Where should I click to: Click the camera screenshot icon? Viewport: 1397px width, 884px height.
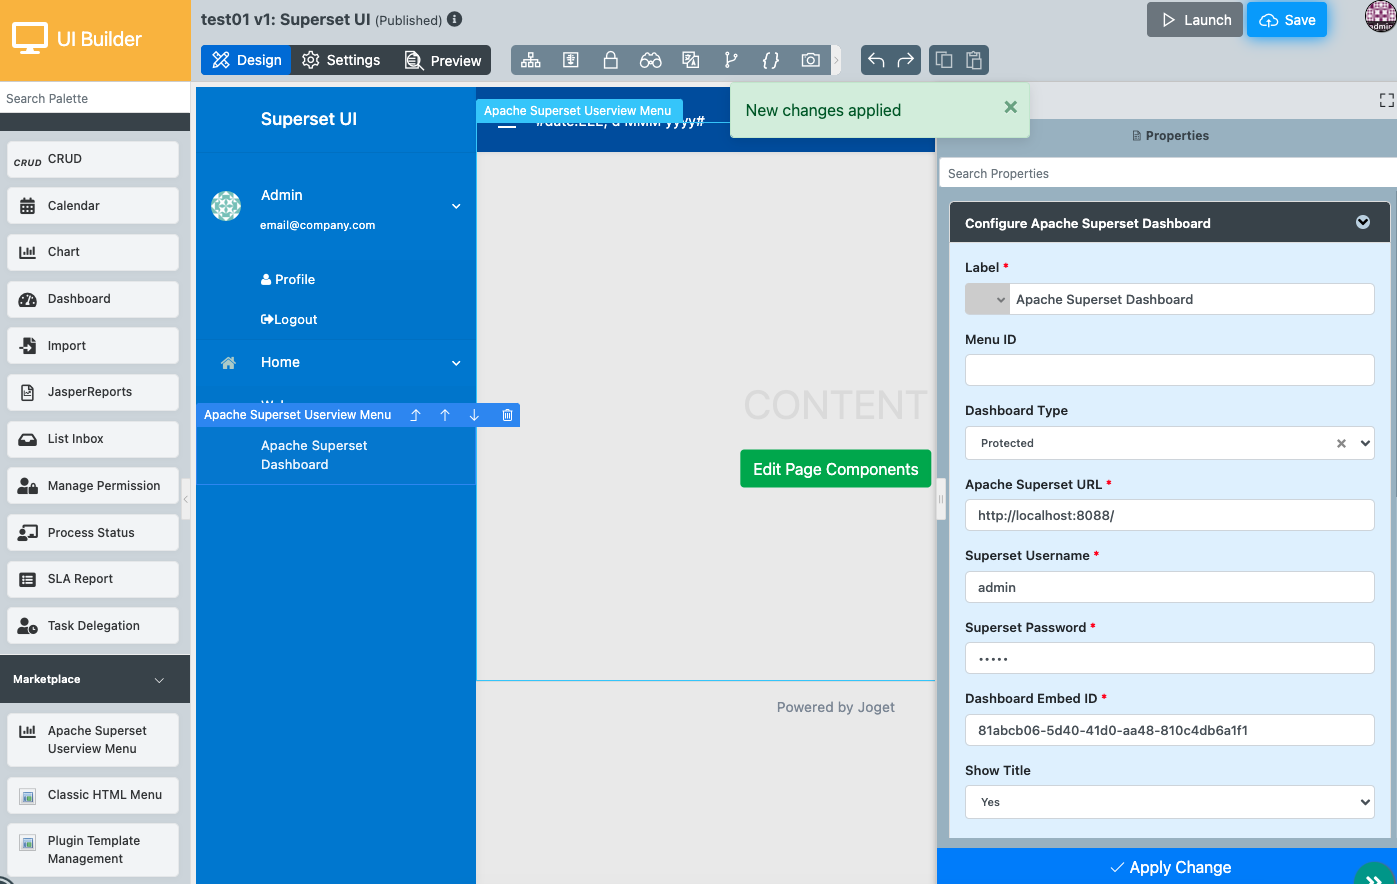[x=811, y=60]
